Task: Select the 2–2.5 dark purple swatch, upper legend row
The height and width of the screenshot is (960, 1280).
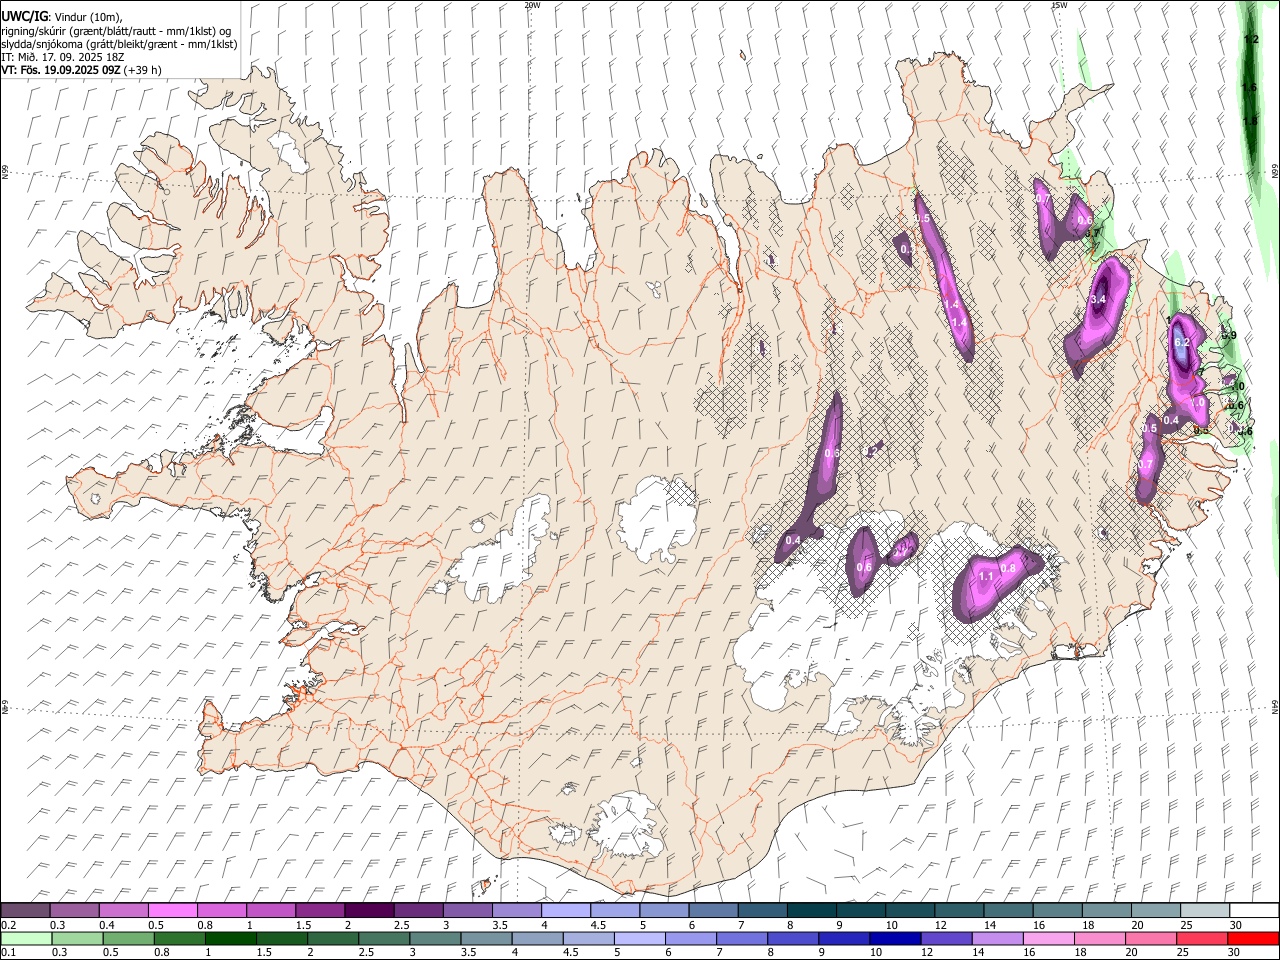Action: click(x=369, y=911)
